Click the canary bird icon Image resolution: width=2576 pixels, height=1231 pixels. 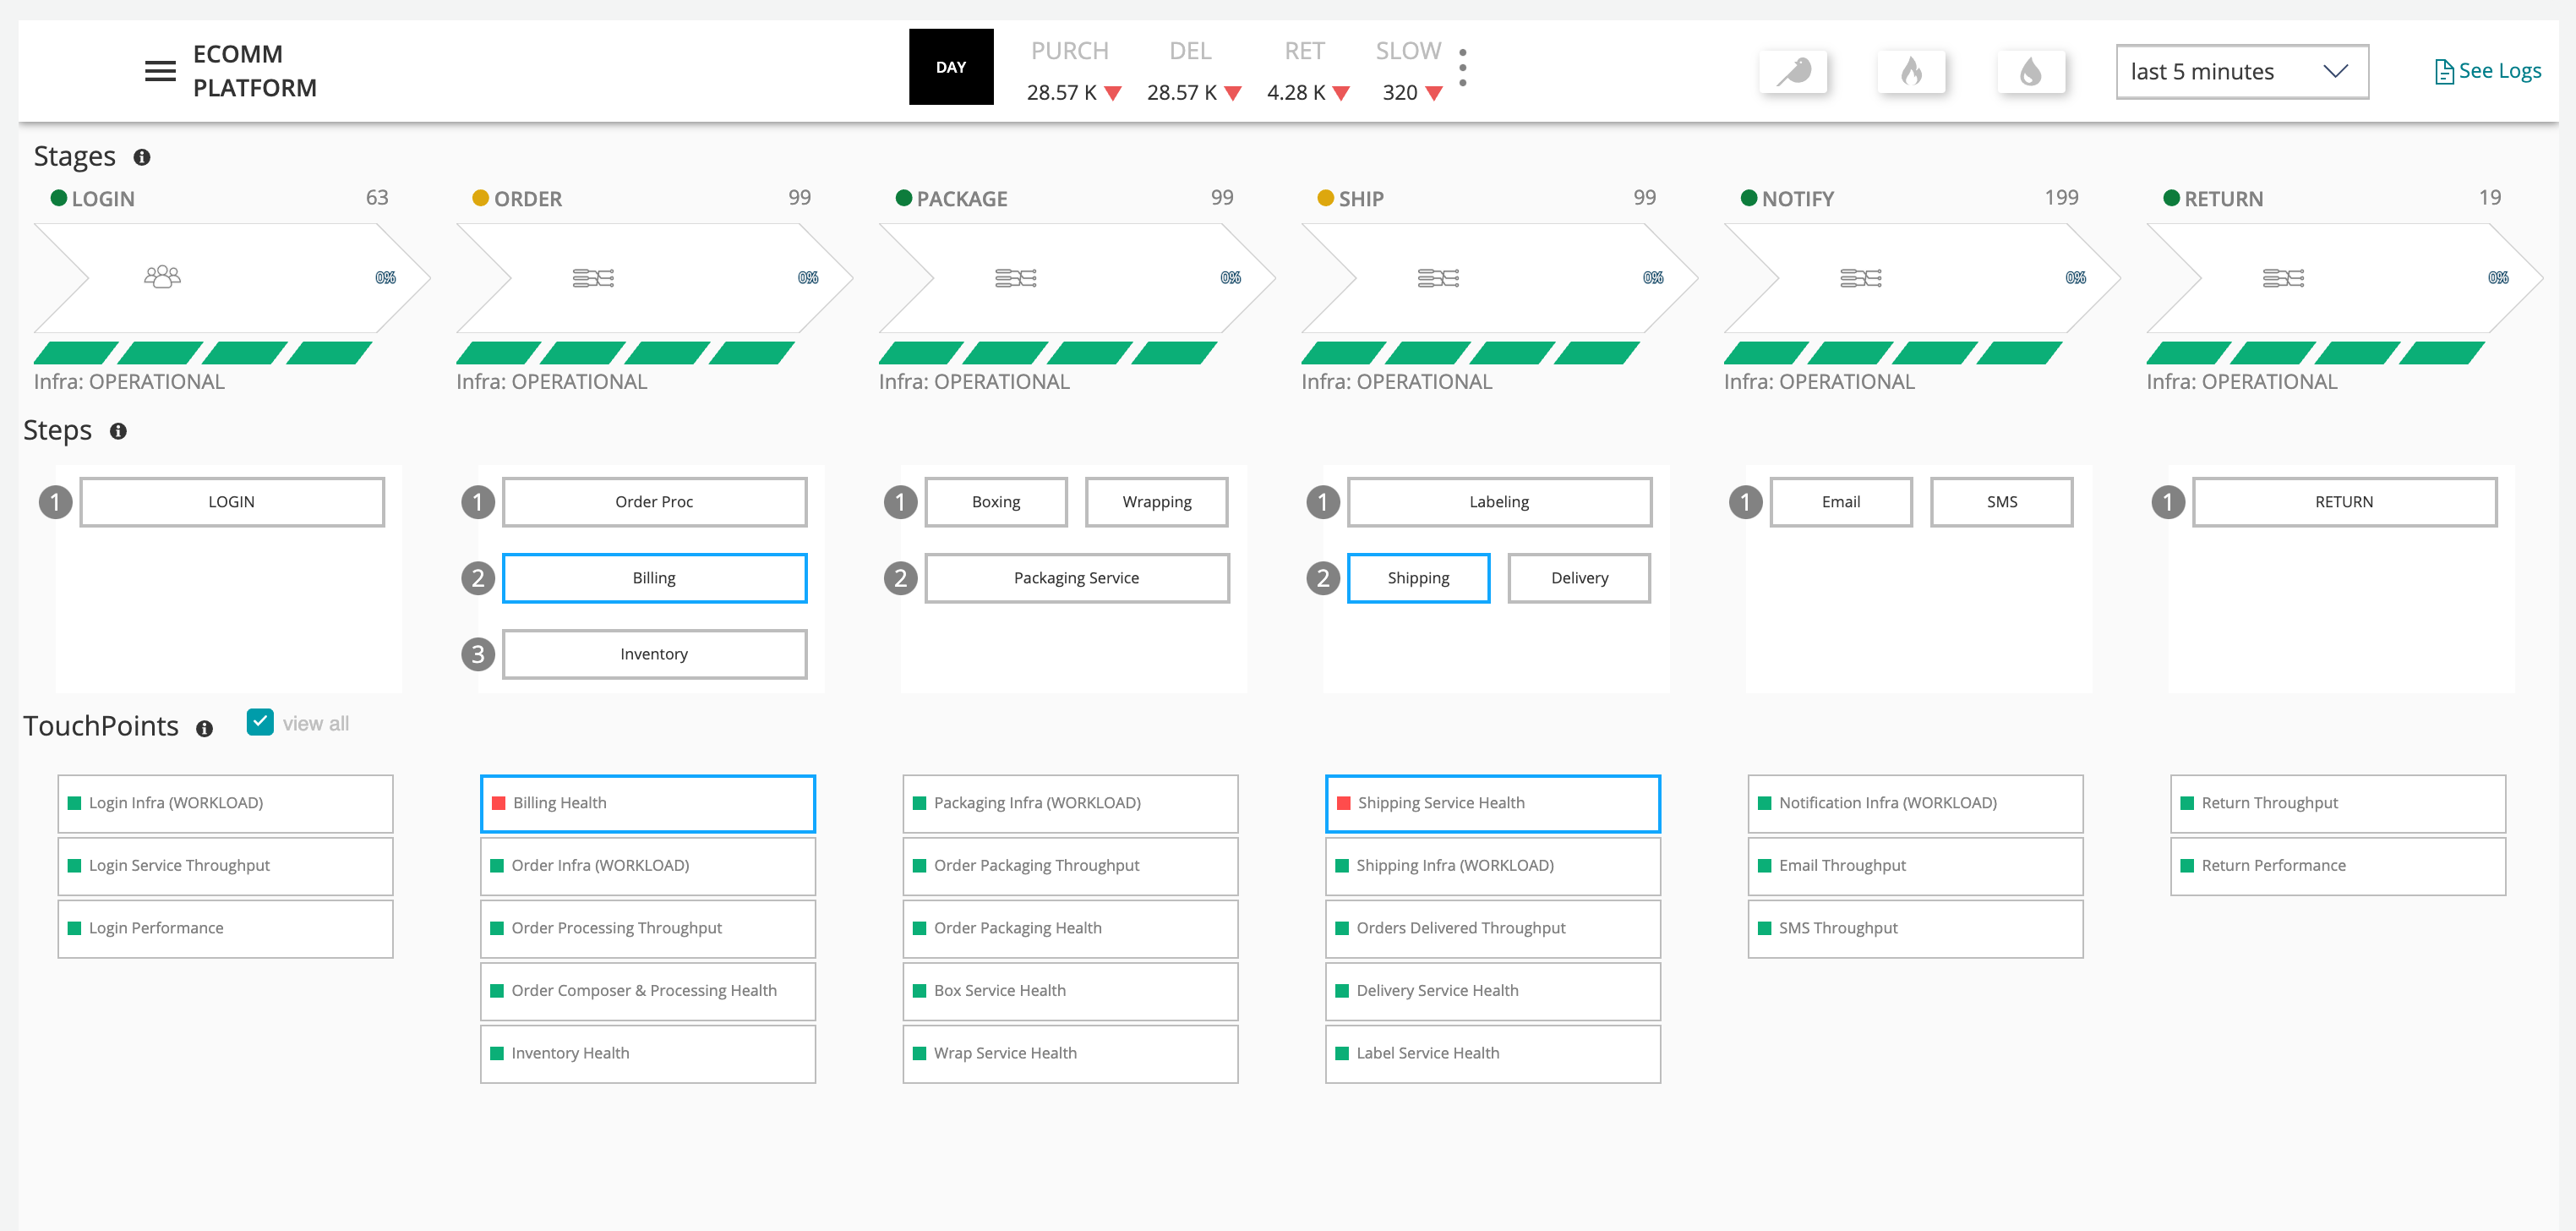(x=1793, y=71)
